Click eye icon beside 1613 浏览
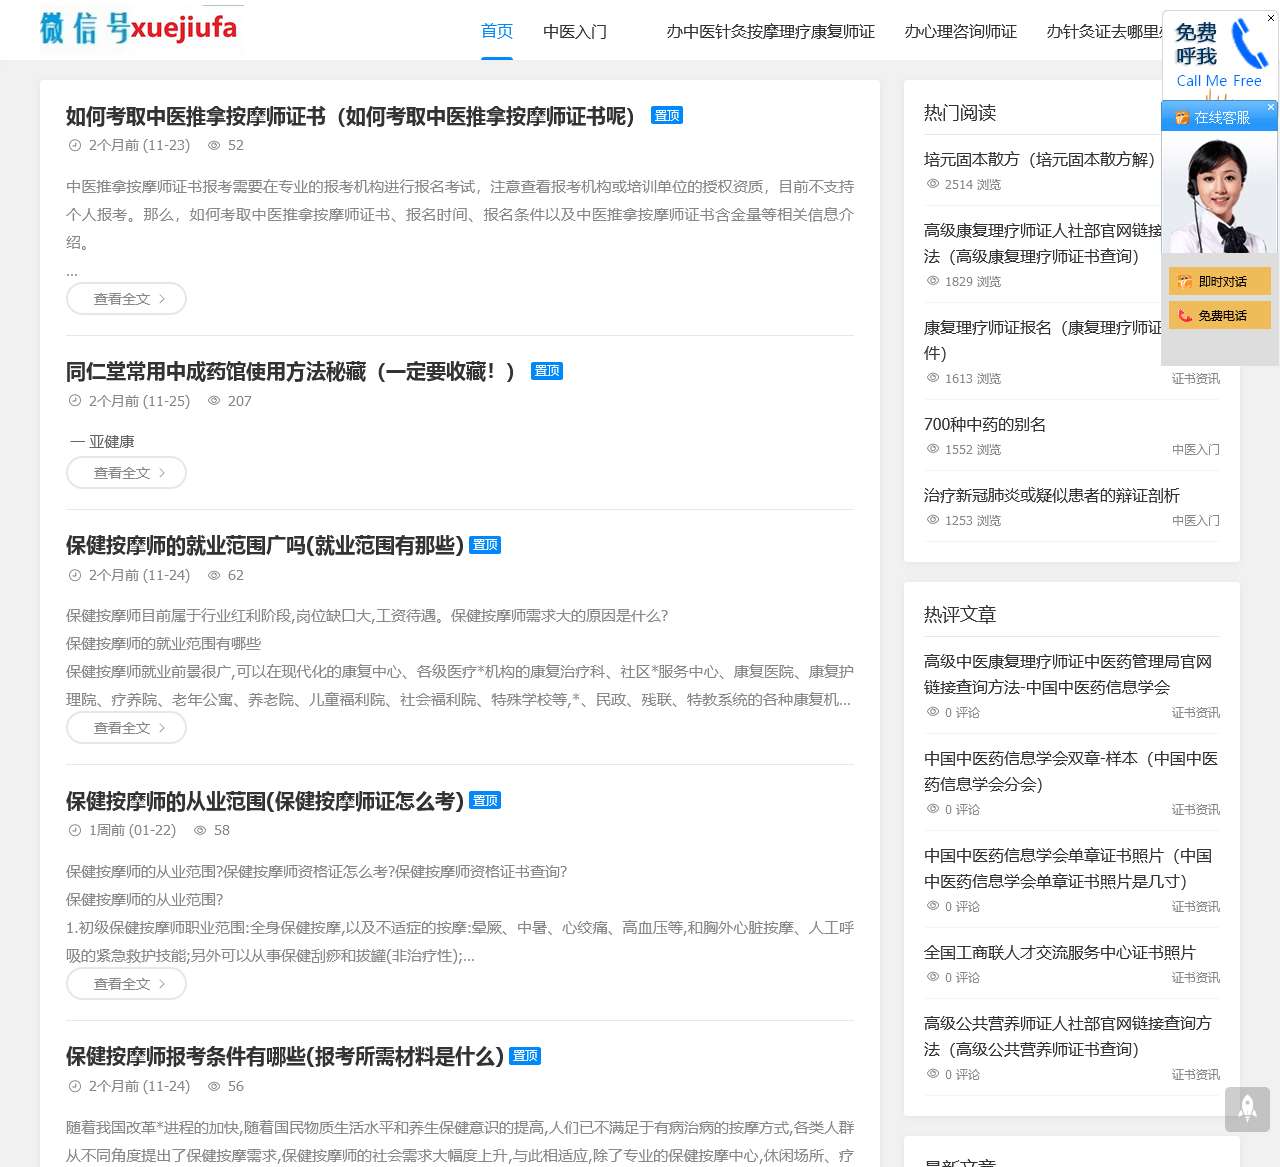The width and height of the screenshot is (1280, 1167). pos(933,378)
